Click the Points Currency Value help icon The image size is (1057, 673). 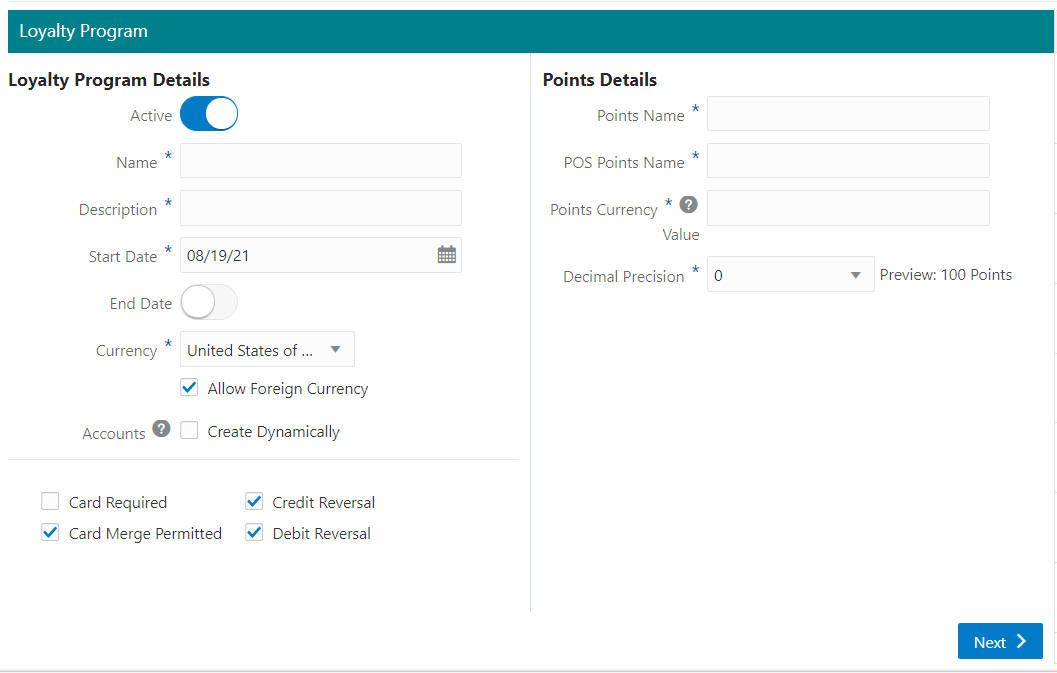pos(688,204)
